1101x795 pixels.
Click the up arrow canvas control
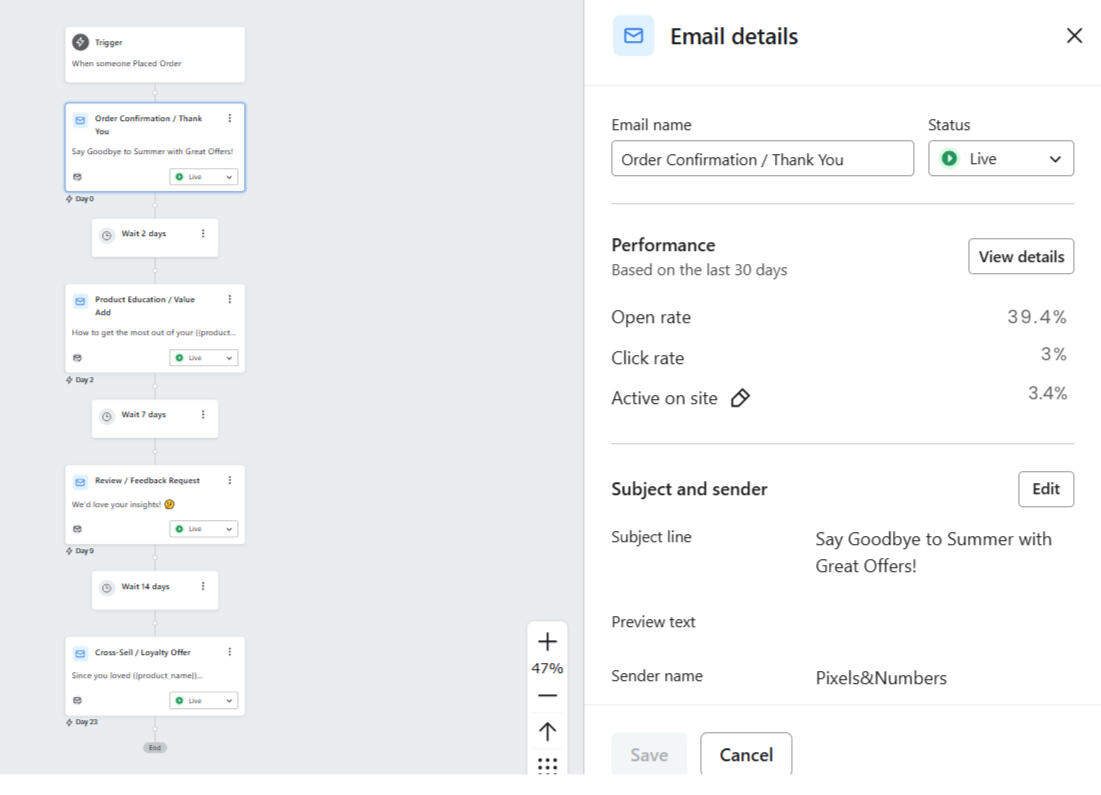tap(547, 731)
